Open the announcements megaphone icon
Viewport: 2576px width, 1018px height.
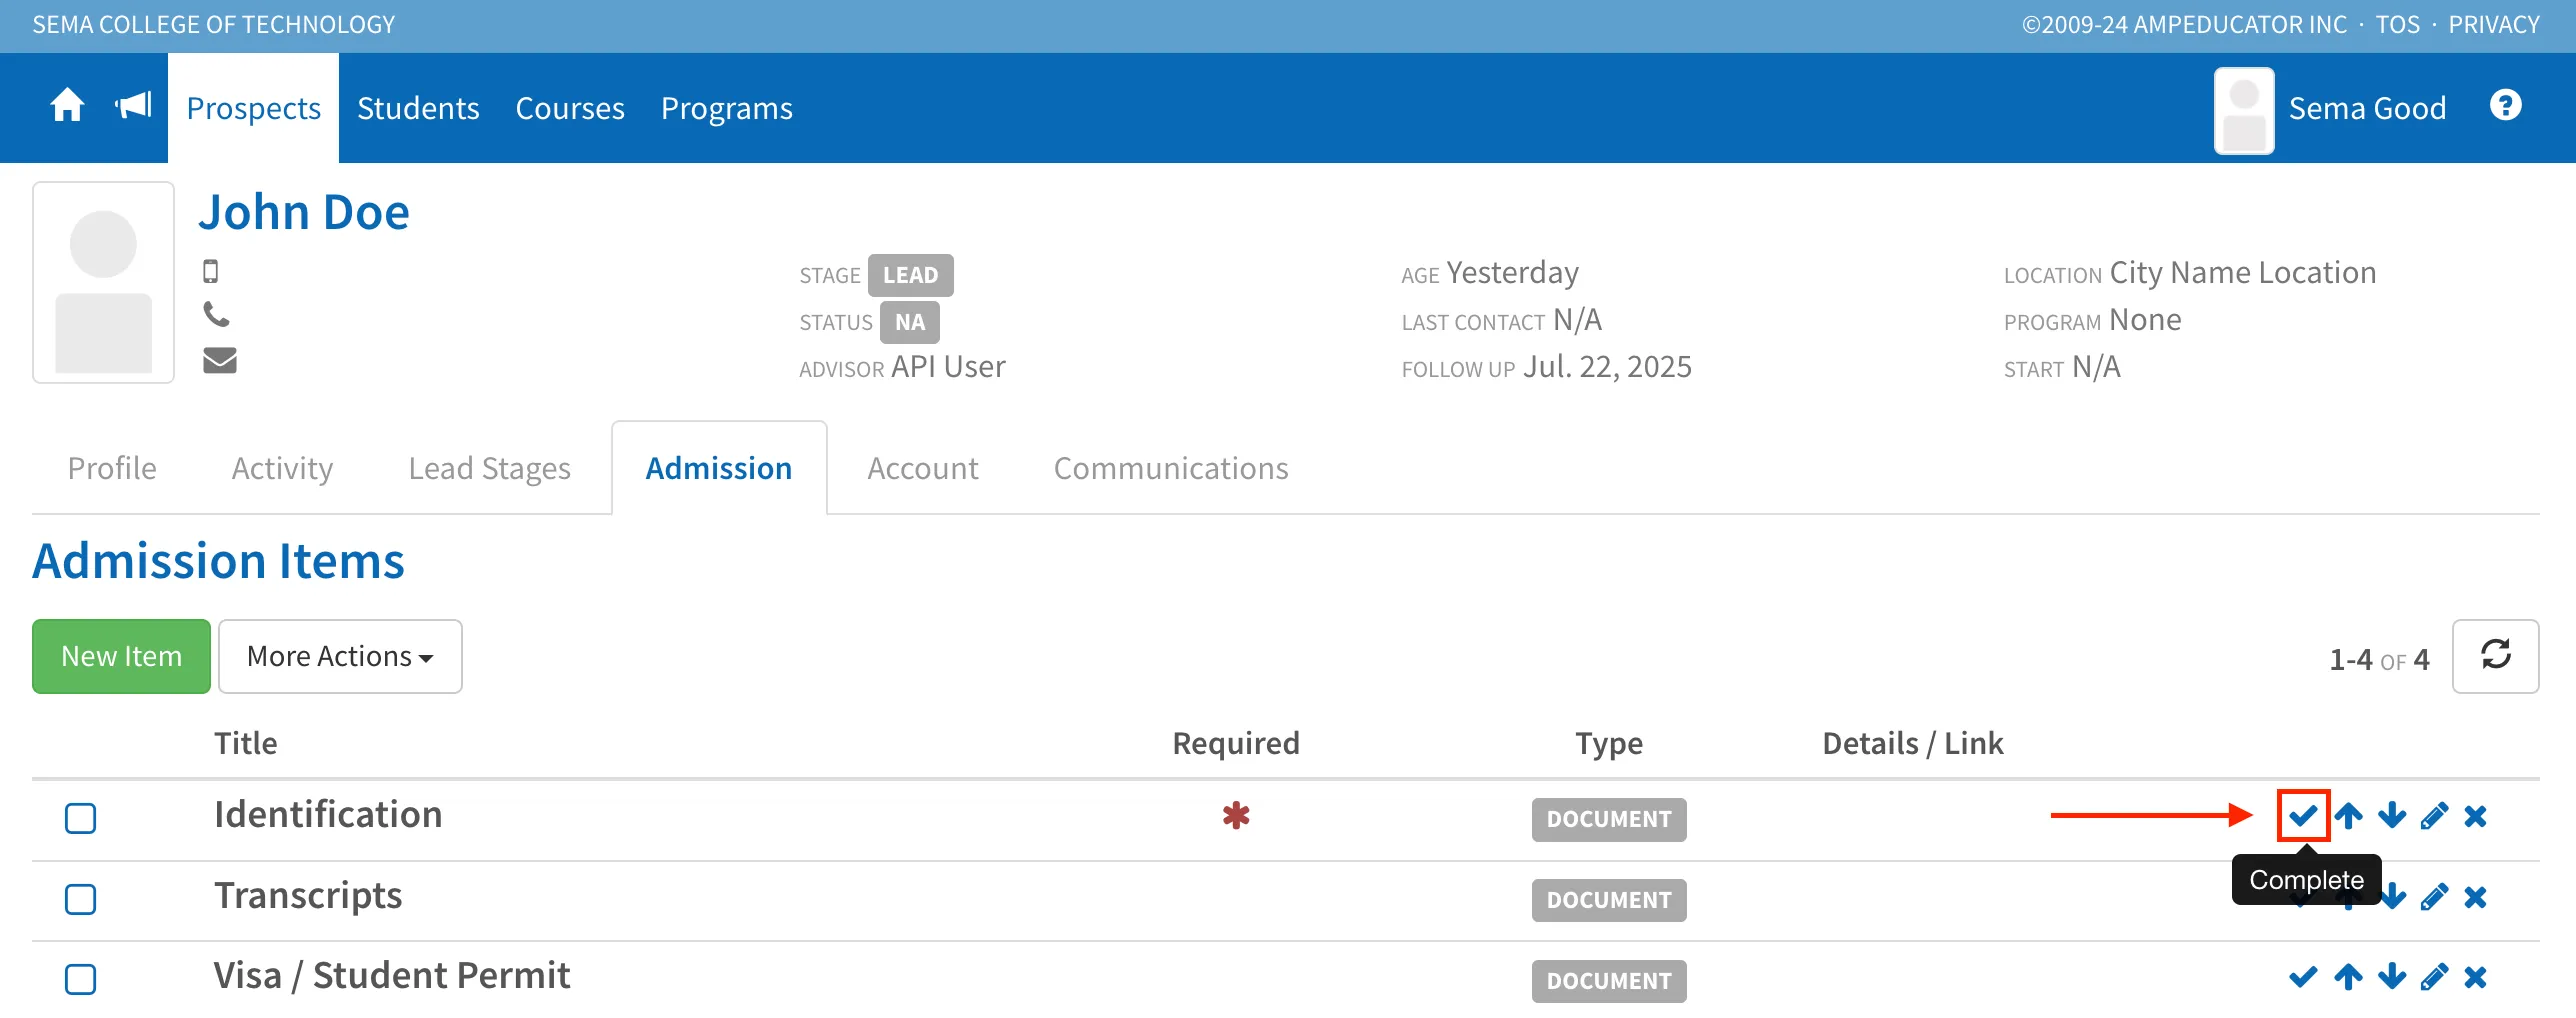pyautogui.click(x=133, y=105)
